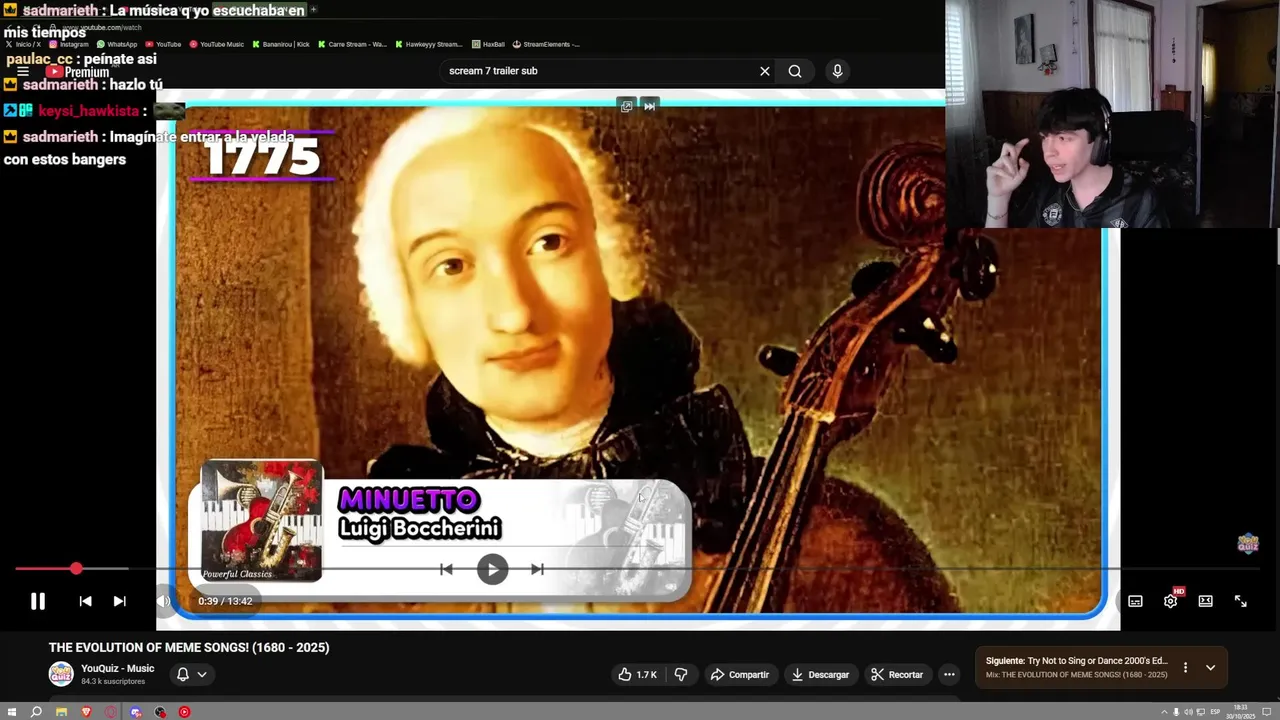Open notification bell dropdown for YouQuiz
This screenshot has width=1280, height=720.
[x=191, y=675]
